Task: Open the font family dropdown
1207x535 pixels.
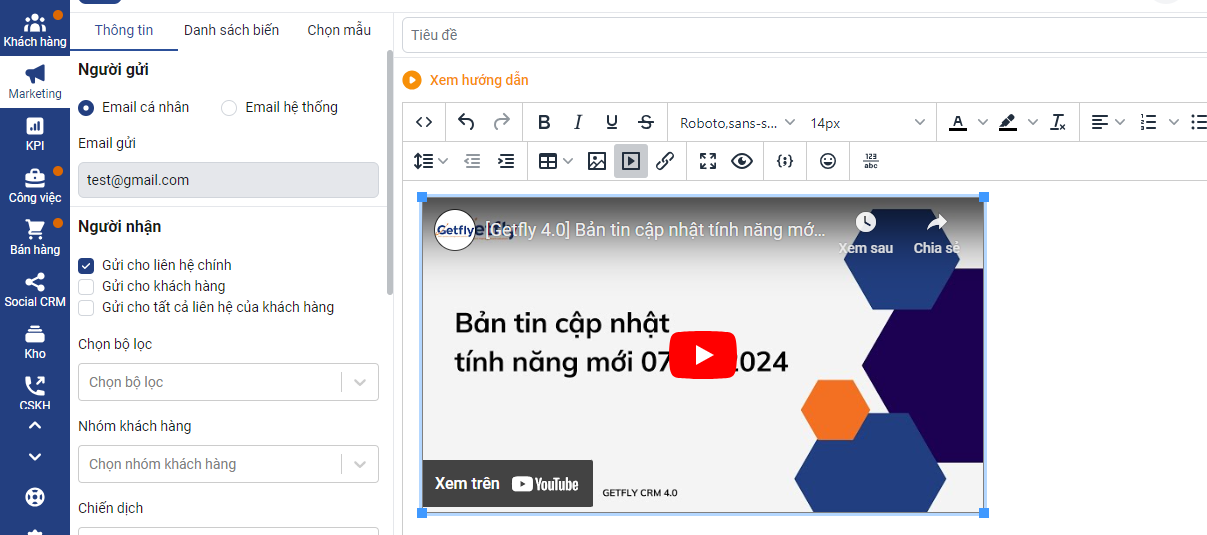Action: pos(737,122)
